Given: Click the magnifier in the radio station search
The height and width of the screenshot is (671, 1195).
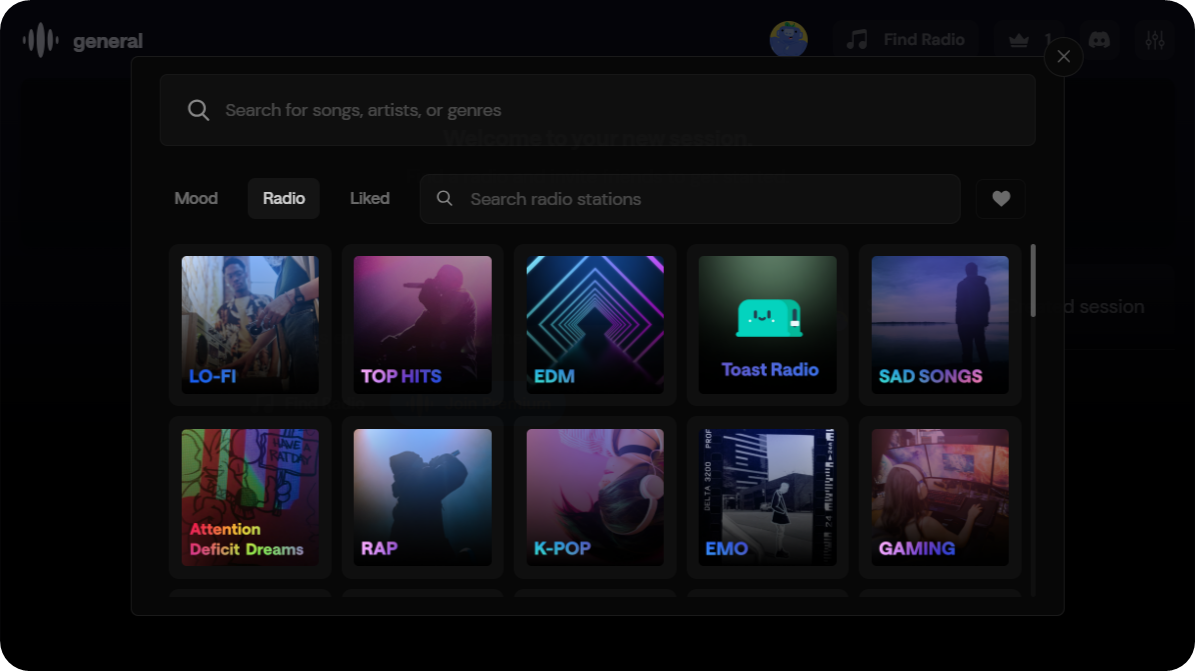Looking at the screenshot, I should [444, 199].
